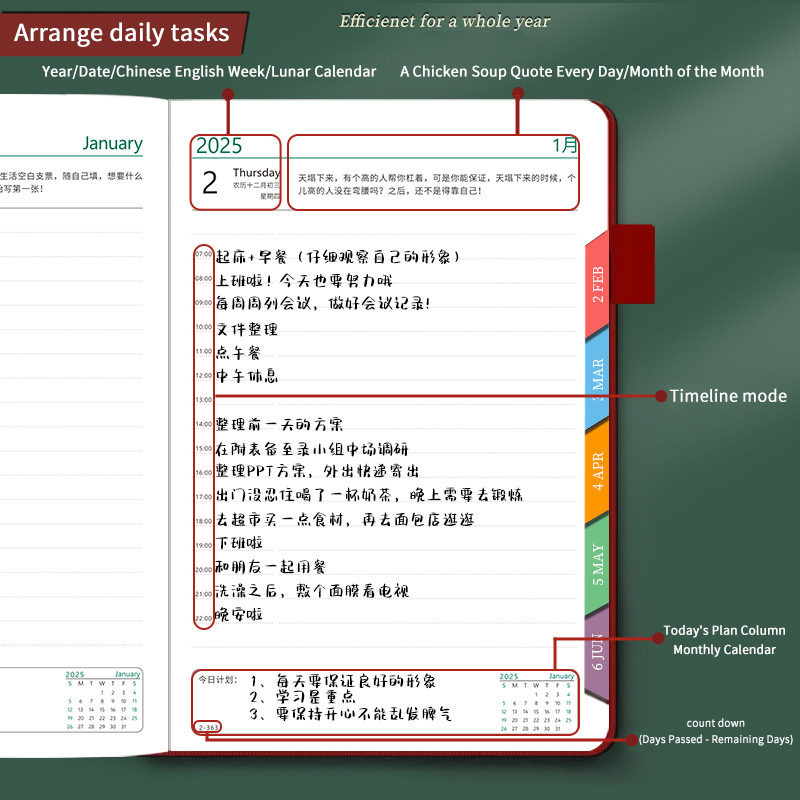Click the Today's Plan Column label
The height and width of the screenshot is (800, 800).
click(724, 631)
